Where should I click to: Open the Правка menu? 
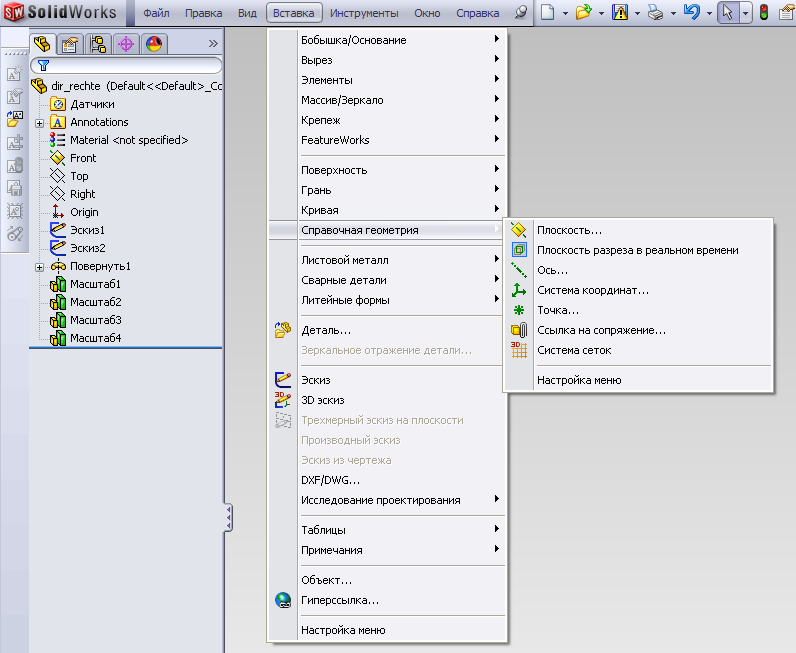tap(203, 13)
